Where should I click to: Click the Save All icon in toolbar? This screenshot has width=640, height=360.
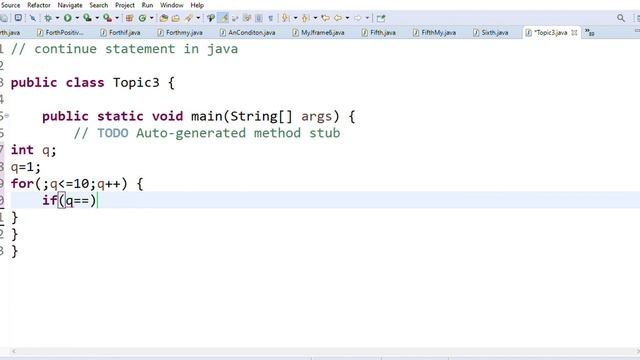click(4, 18)
